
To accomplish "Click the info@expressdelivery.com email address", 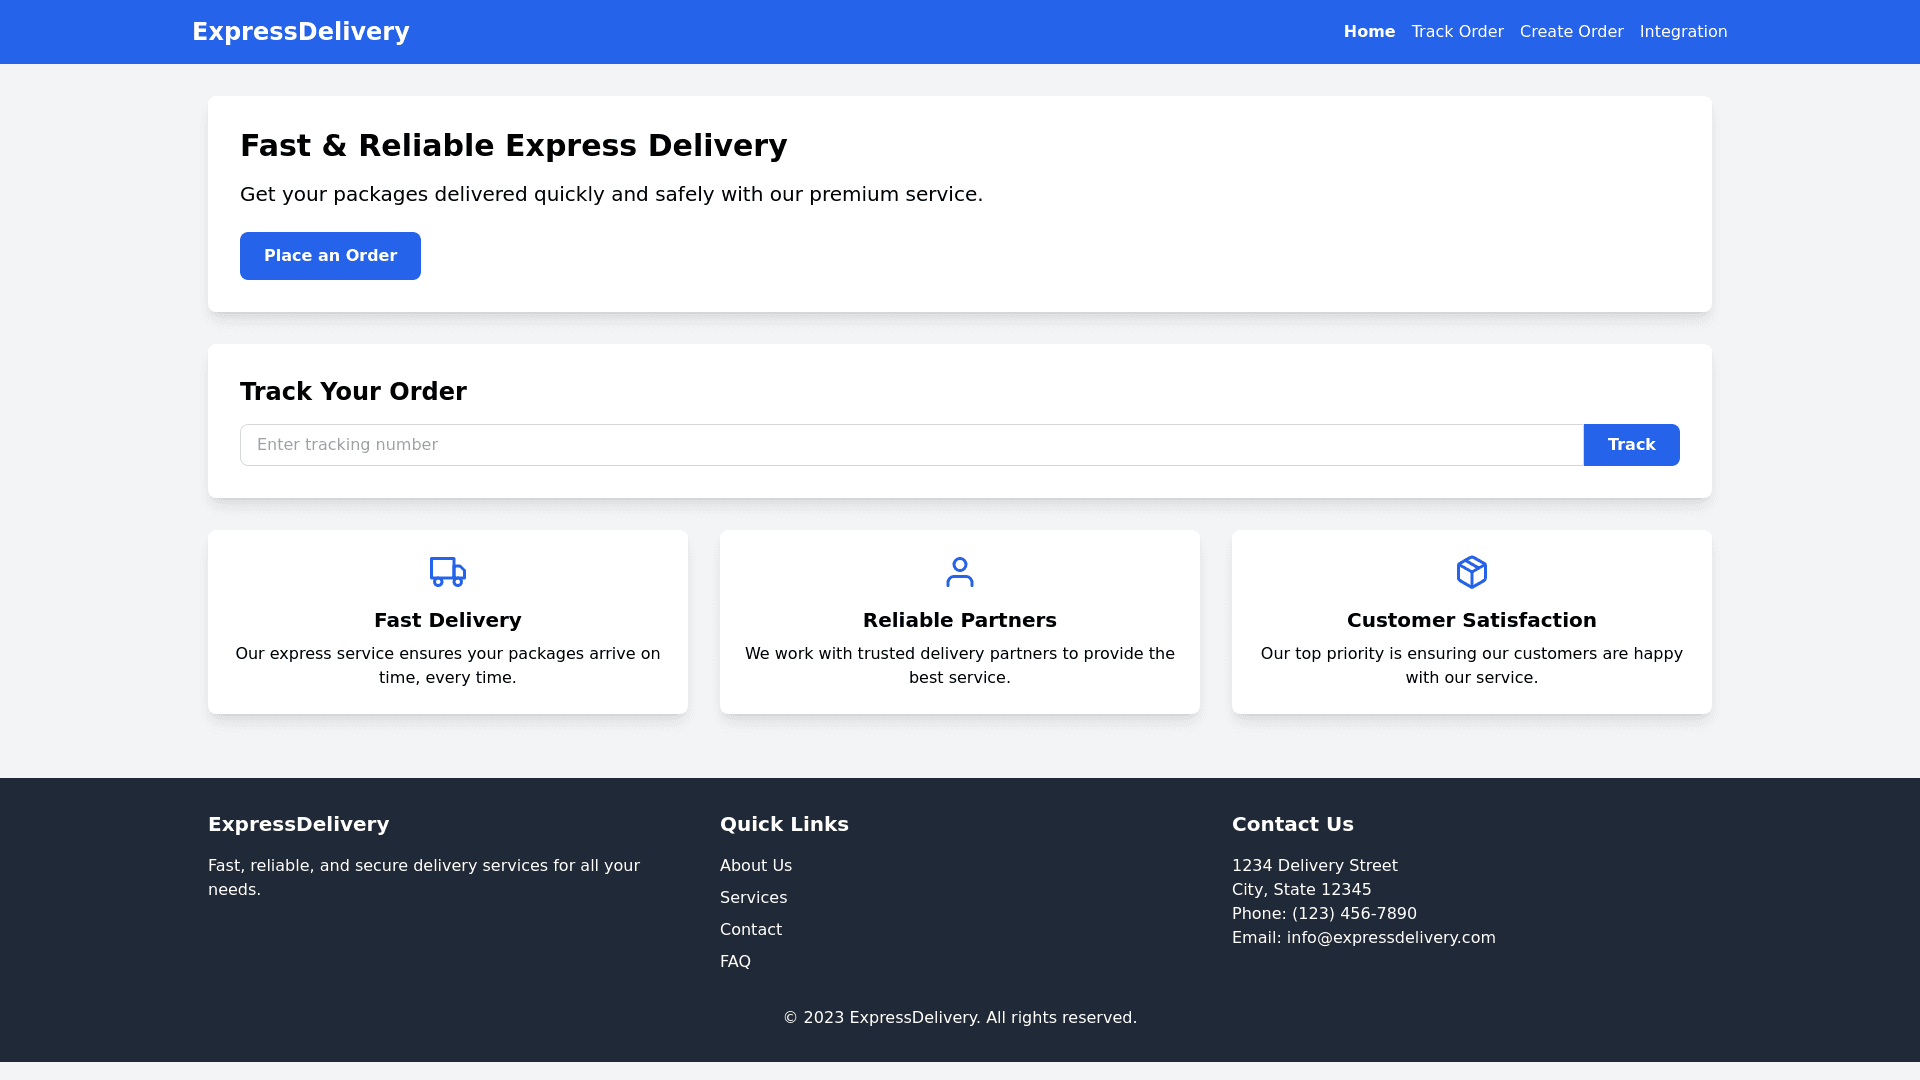I will (x=1390, y=938).
